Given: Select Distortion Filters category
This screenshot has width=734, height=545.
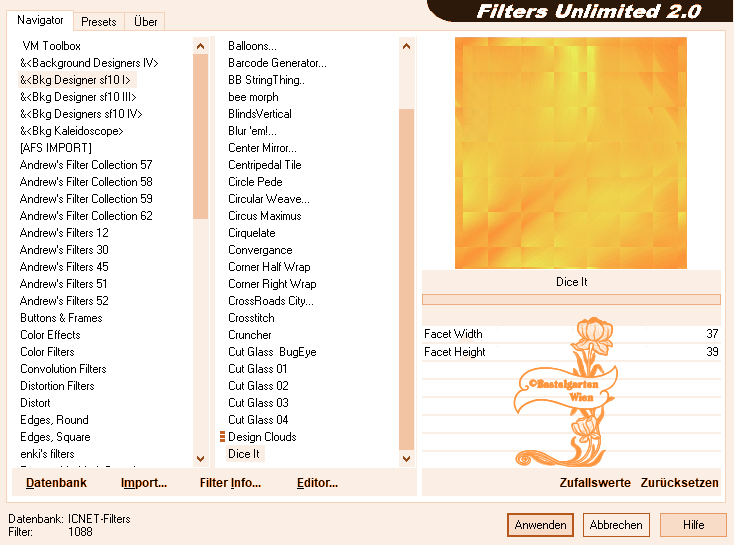Looking at the screenshot, I should click(57, 386).
